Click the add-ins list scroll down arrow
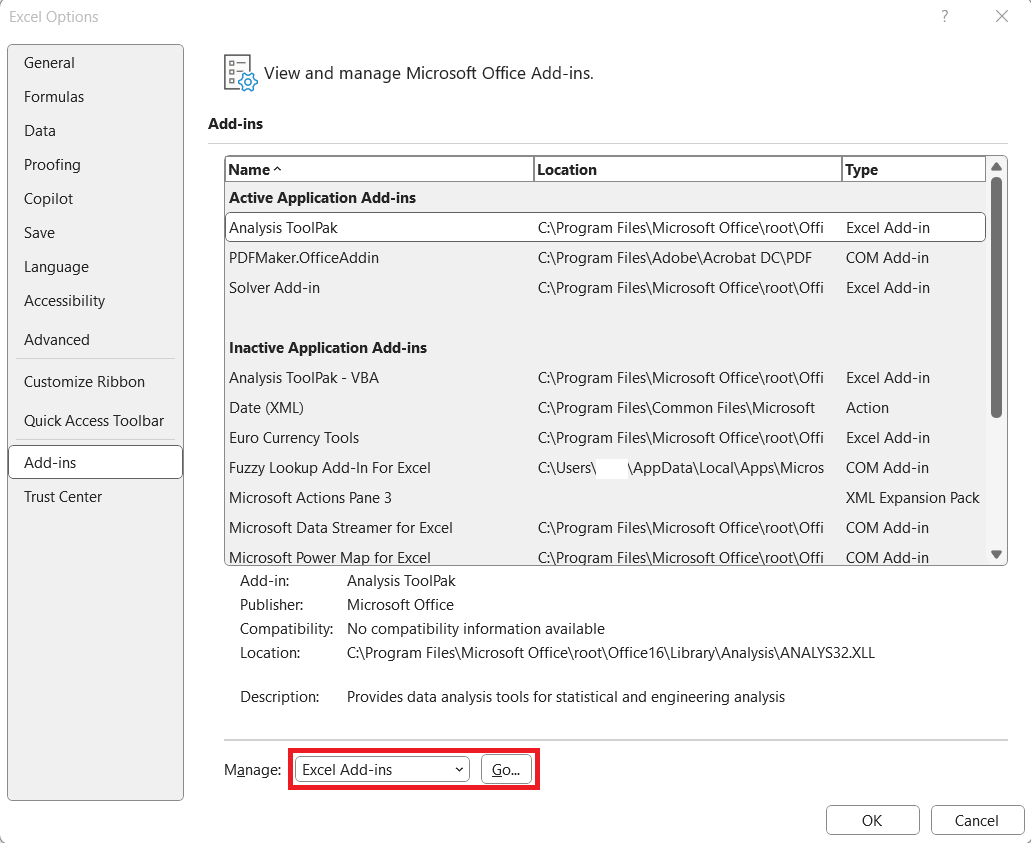Screen dimensions: 1031x843 (996, 554)
